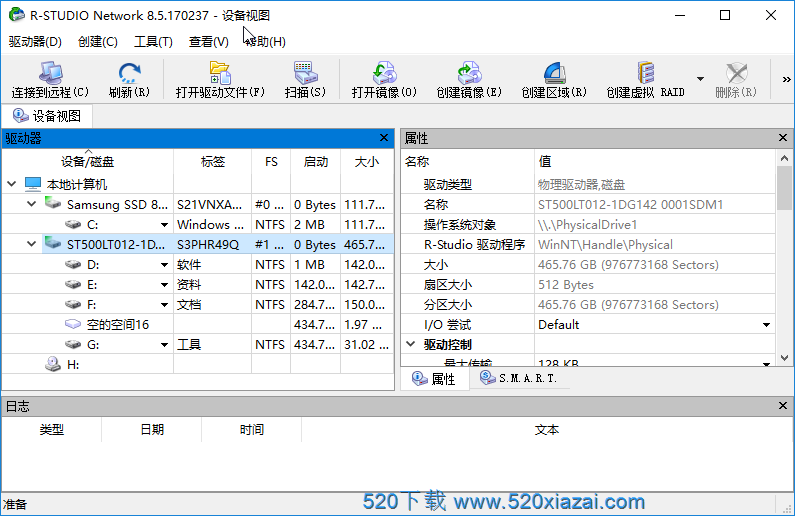Click the D: partition disk icon
This screenshot has width=795, height=516.
[73, 264]
